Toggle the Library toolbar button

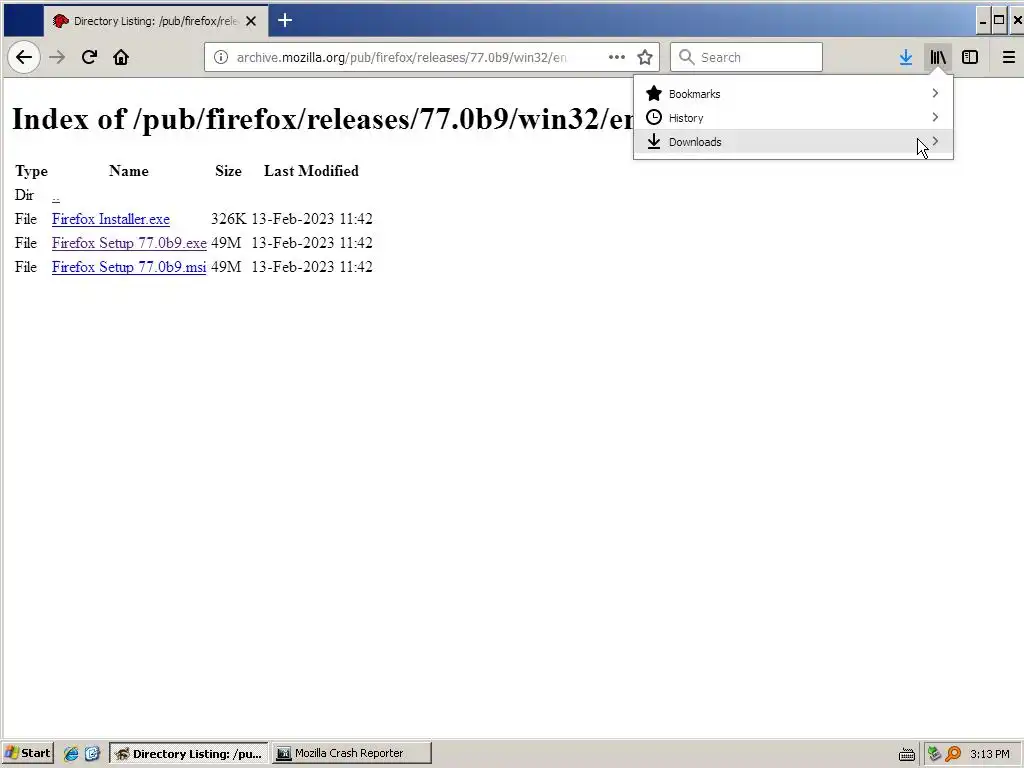pyautogui.click(x=938, y=57)
